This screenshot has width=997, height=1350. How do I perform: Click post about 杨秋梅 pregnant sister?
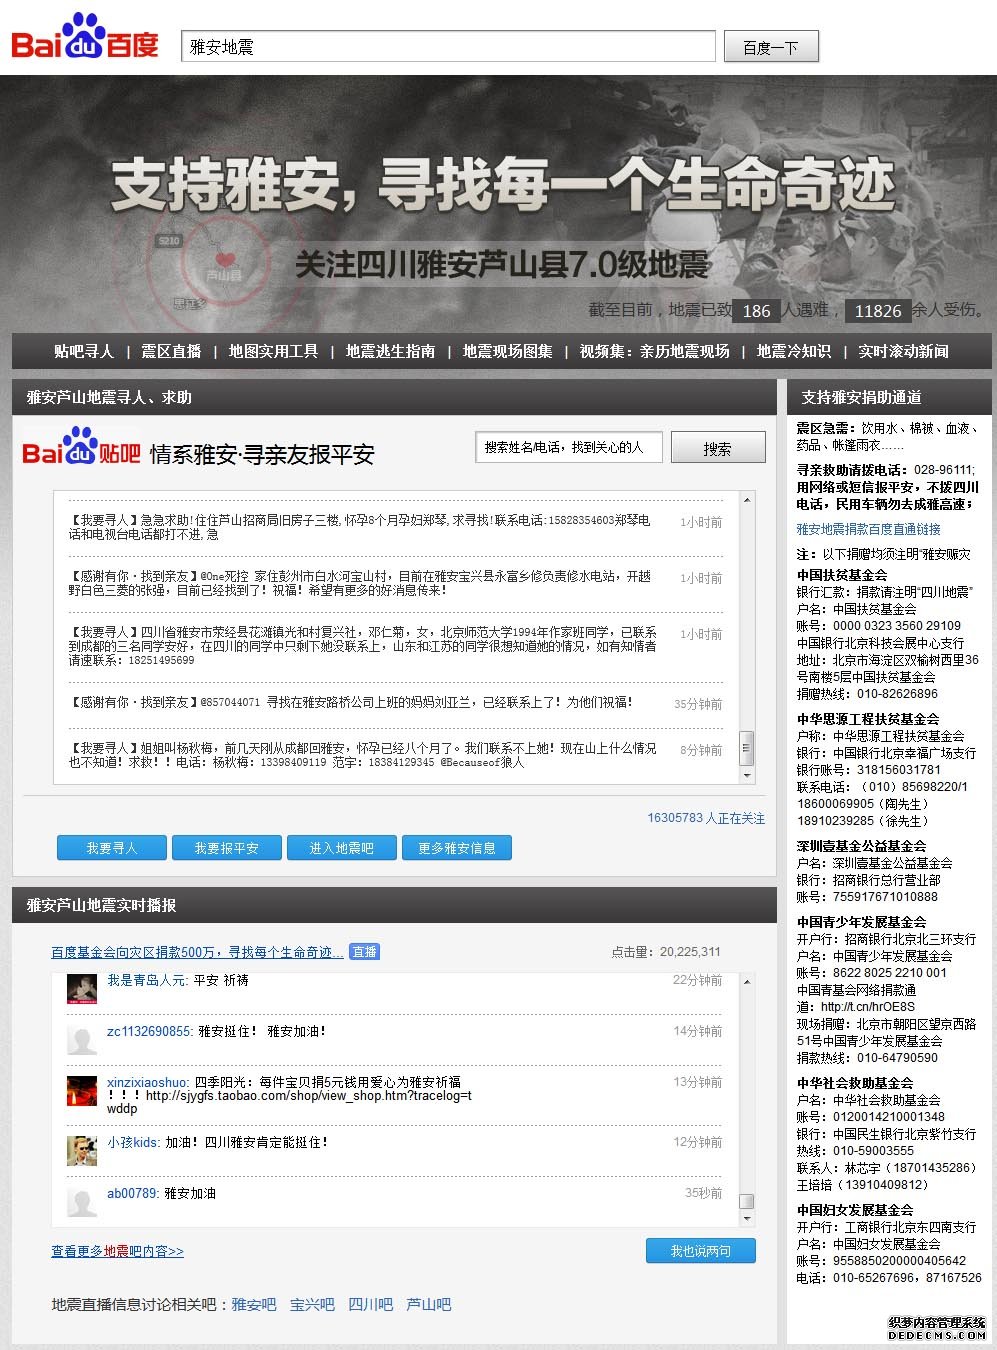[363, 755]
